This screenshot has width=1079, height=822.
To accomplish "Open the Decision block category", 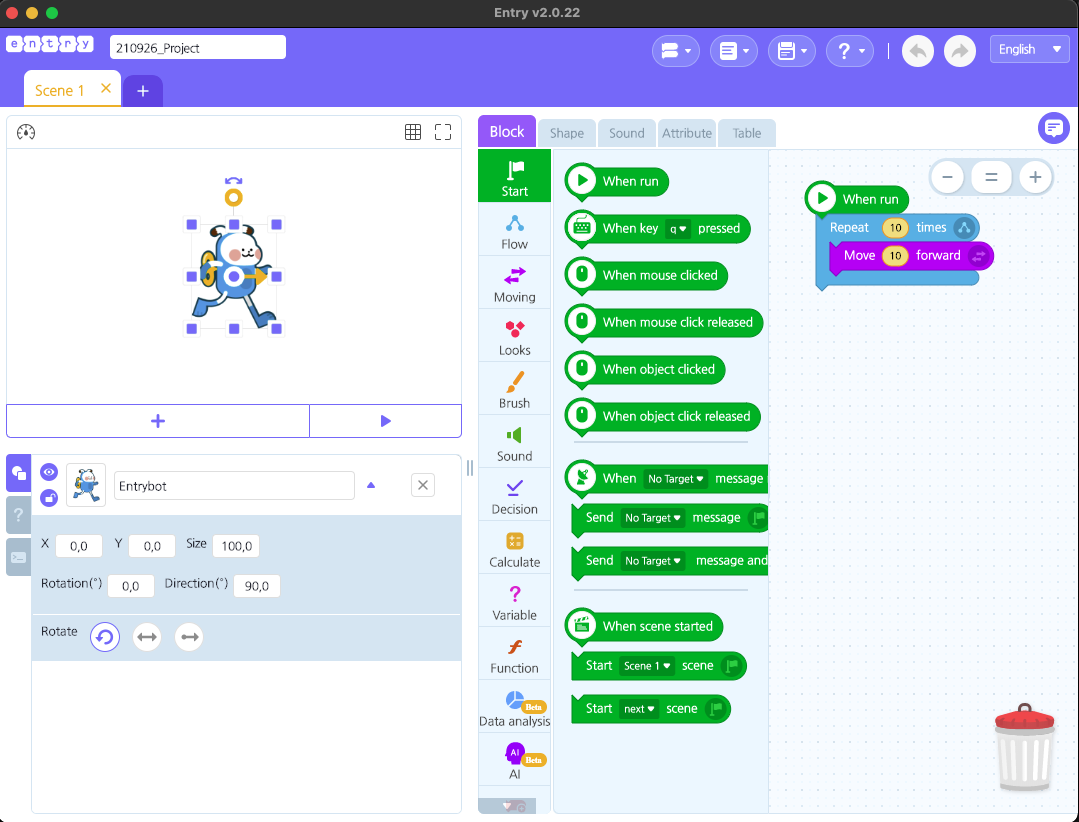I will pyautogui.click(x=514, y=495).
